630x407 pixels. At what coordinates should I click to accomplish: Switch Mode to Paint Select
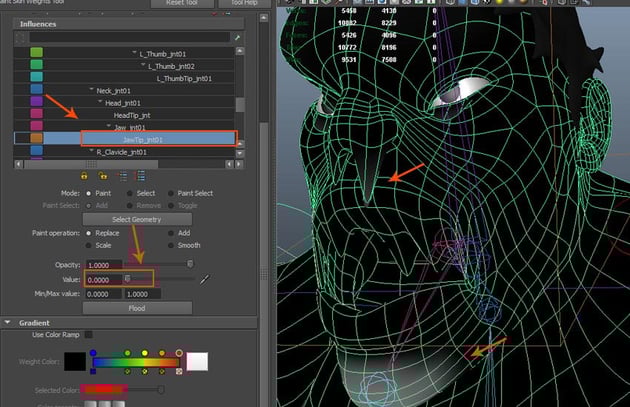[171, 193]
